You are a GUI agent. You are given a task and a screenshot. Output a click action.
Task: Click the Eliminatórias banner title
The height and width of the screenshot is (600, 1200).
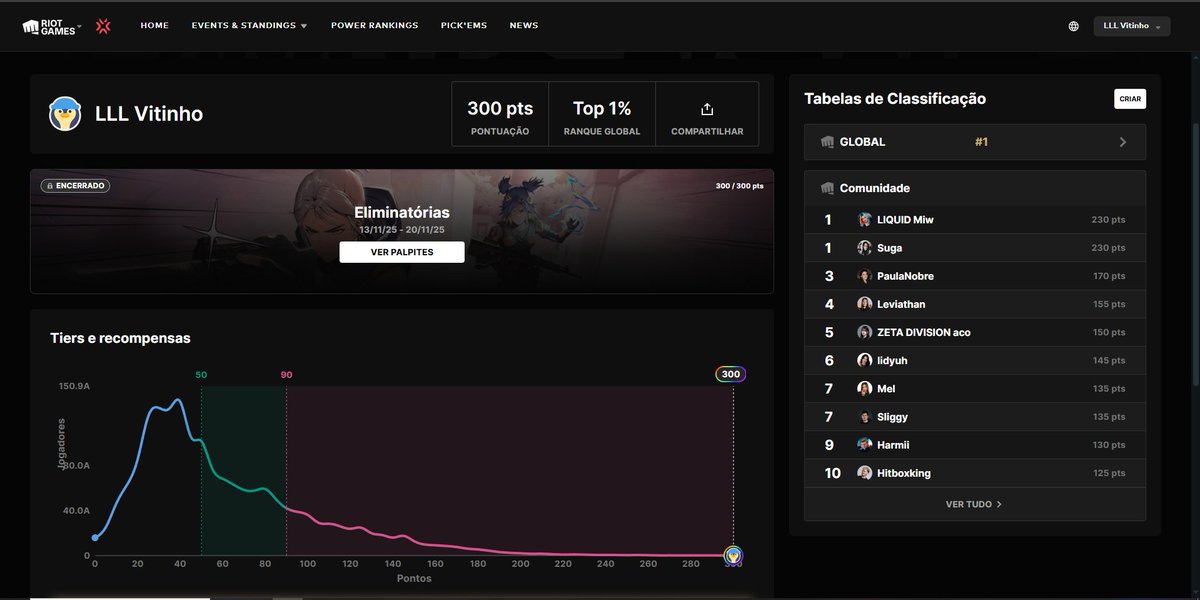(402, 212)
